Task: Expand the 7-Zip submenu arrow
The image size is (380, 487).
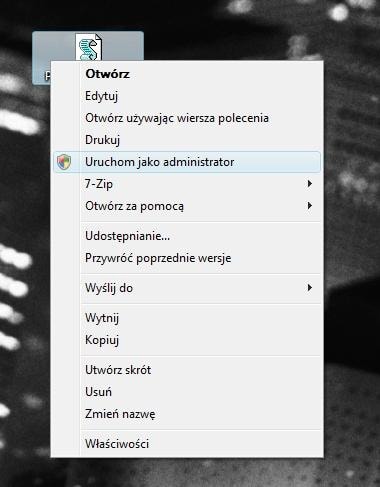Action: 310,184
